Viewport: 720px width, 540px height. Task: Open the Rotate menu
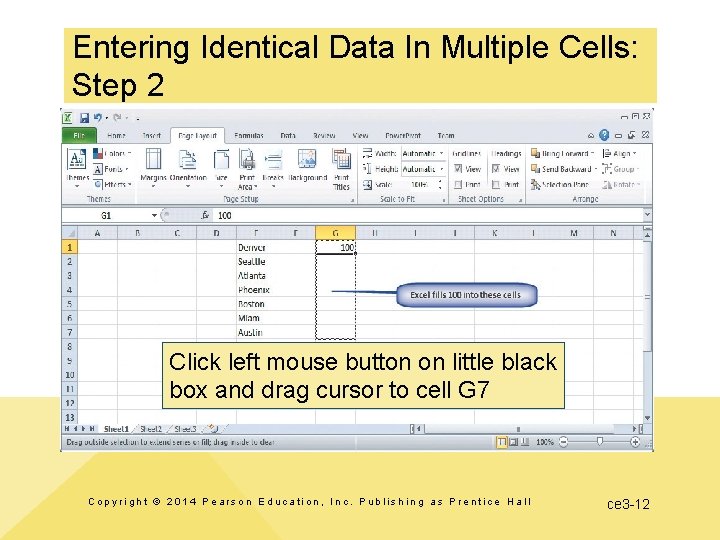[x=621, y=185]
